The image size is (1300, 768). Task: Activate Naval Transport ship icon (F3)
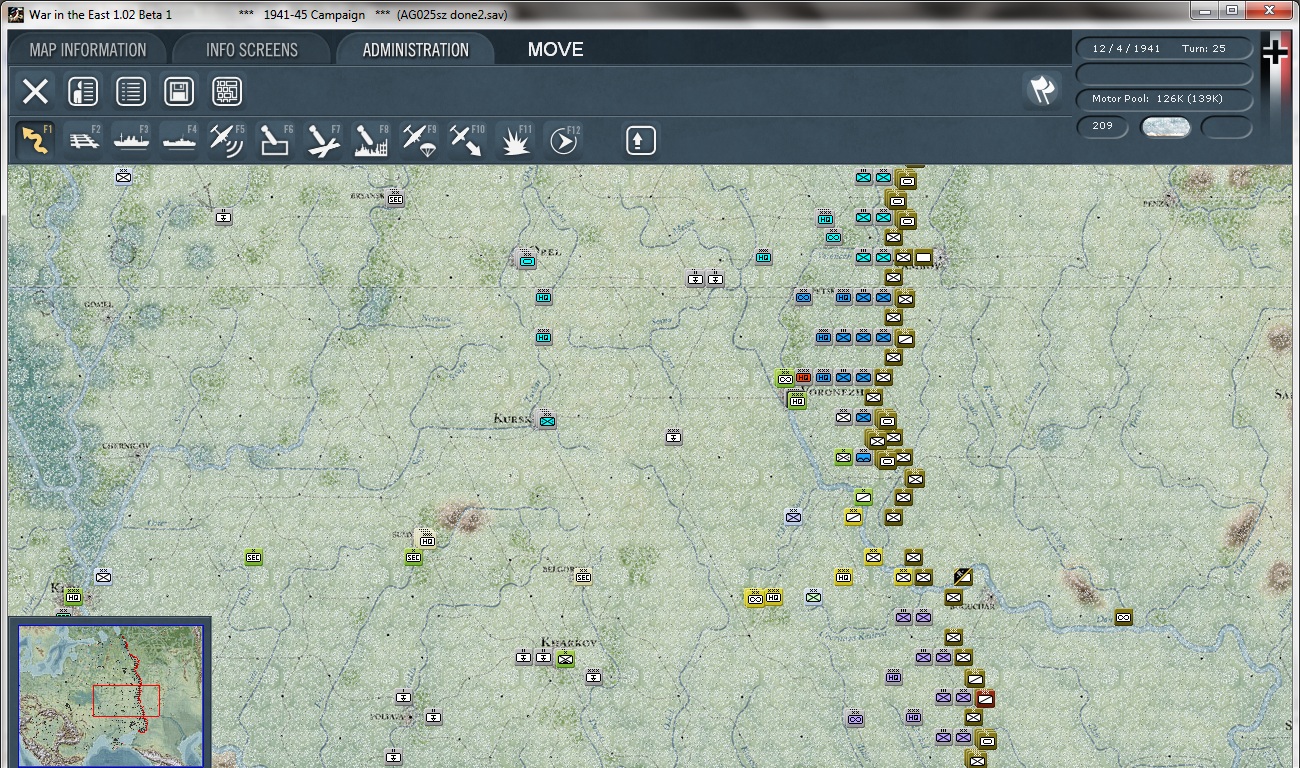131,140
